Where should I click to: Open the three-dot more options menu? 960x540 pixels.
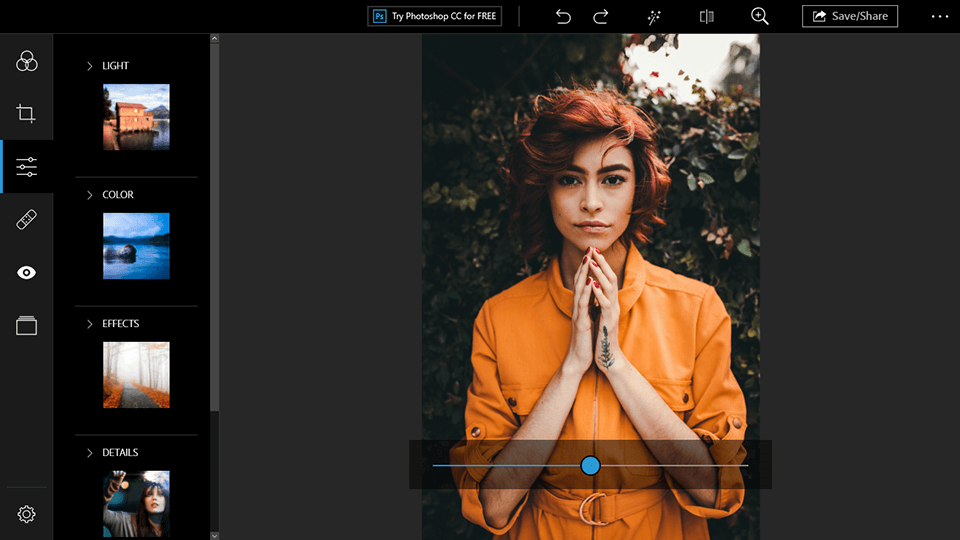(939, 16)
